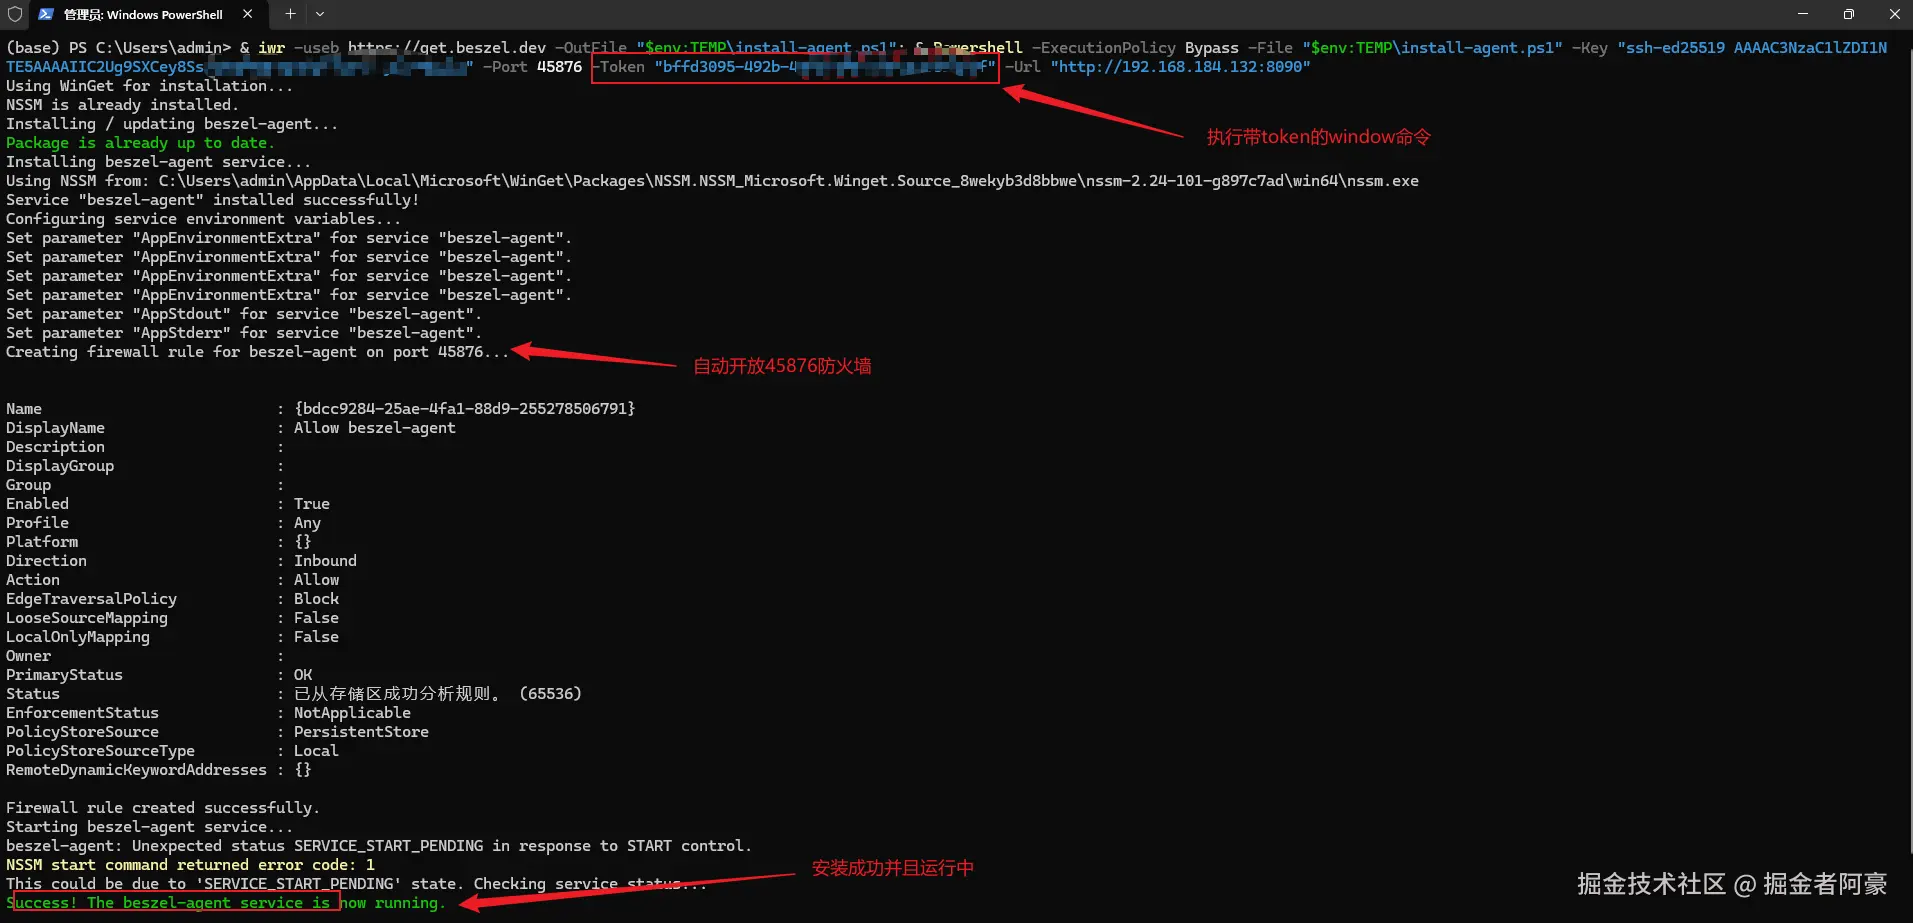Click 'Service "beszel-agent" installed successfully!' line
This screenshot has height=923, width=1913.
pyautogui.click(x=212, y=200)
